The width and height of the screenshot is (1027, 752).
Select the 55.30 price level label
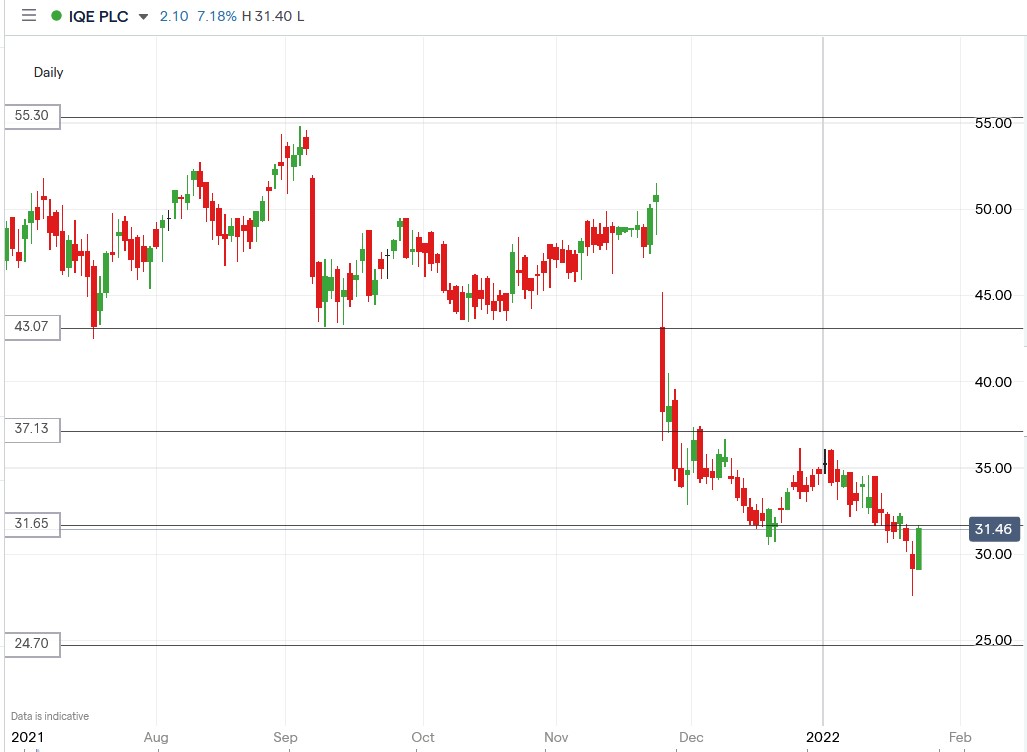(31, 116)
